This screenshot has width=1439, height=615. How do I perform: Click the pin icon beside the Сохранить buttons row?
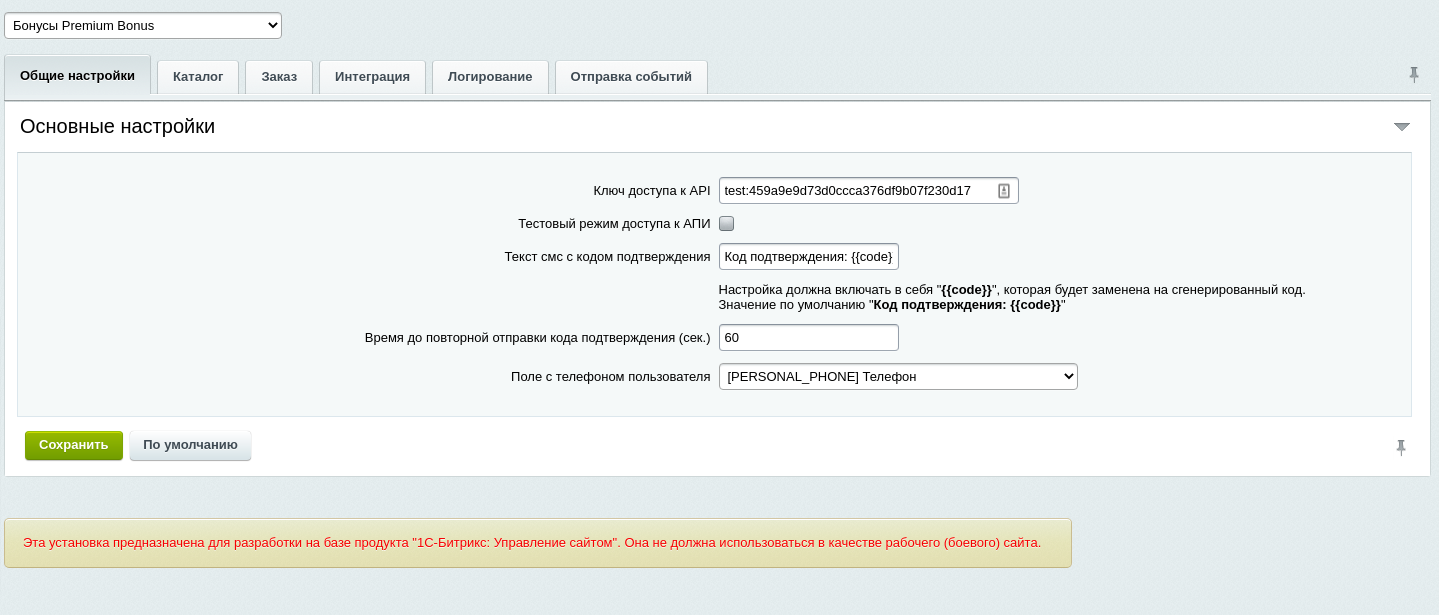click(1400, 447)
